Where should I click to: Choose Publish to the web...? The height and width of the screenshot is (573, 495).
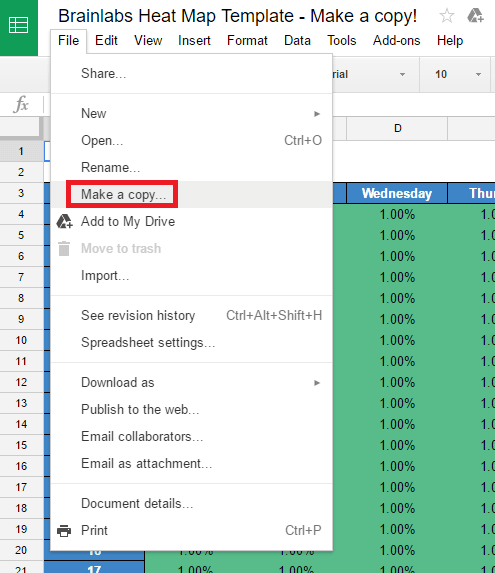click(x=191, y=410)
